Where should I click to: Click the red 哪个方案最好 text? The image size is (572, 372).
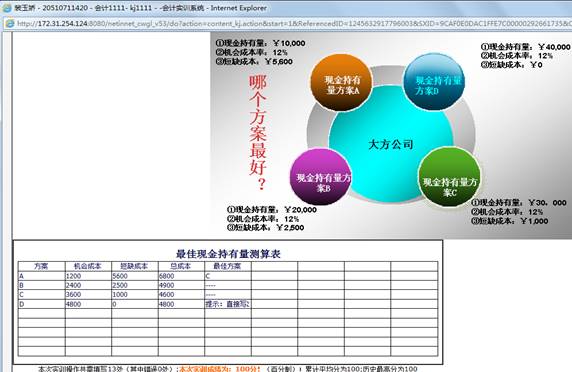point(258,133)
